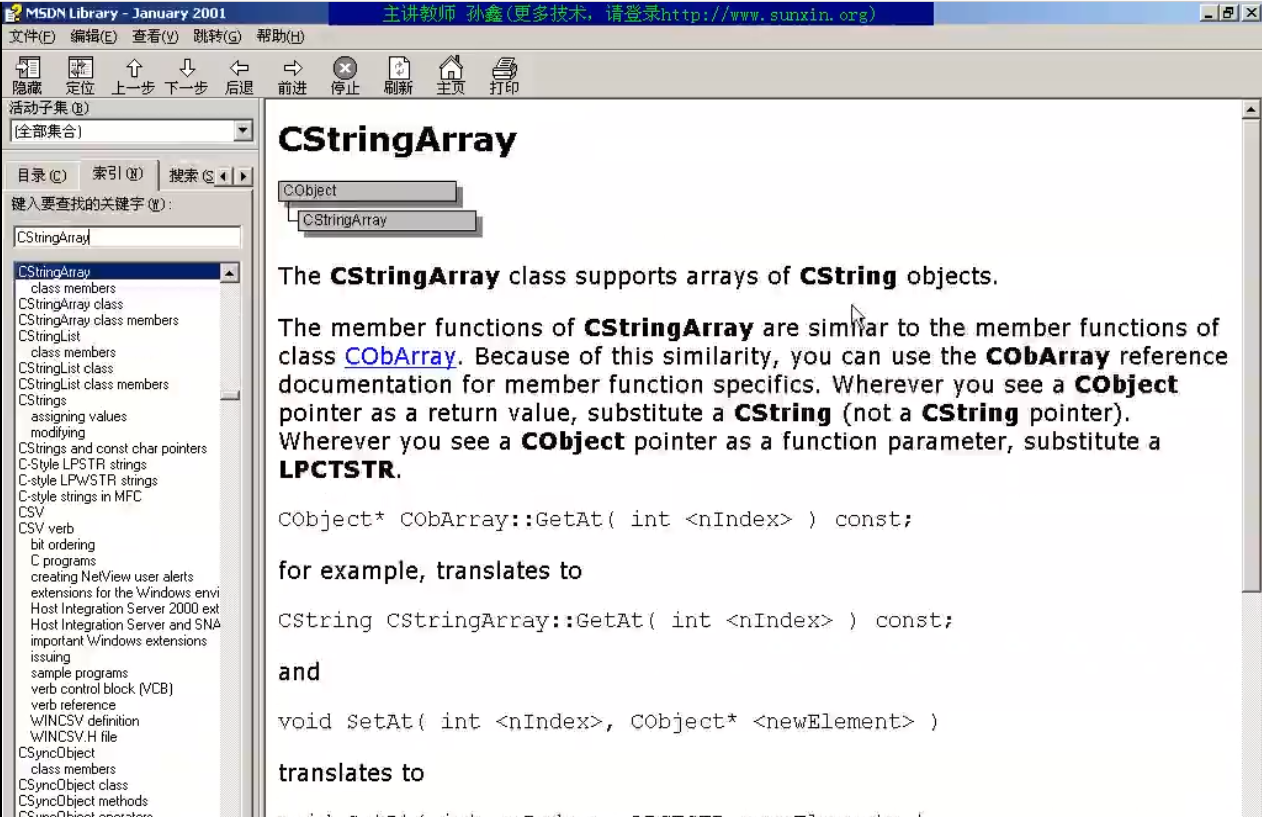Image resolution: width=1262 pixels, height=817 pixels.
Task: Select 'CSyncObject' index entry
Action: click(x=56, y=753)
